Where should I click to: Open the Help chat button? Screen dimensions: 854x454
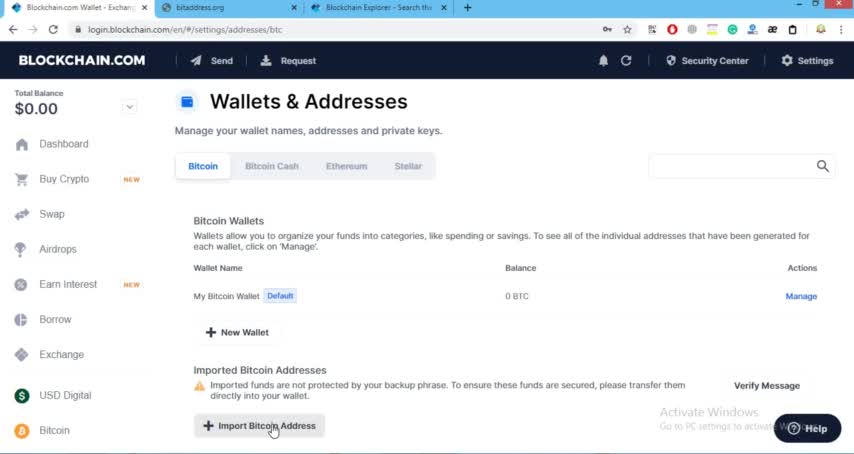point(807,428)
